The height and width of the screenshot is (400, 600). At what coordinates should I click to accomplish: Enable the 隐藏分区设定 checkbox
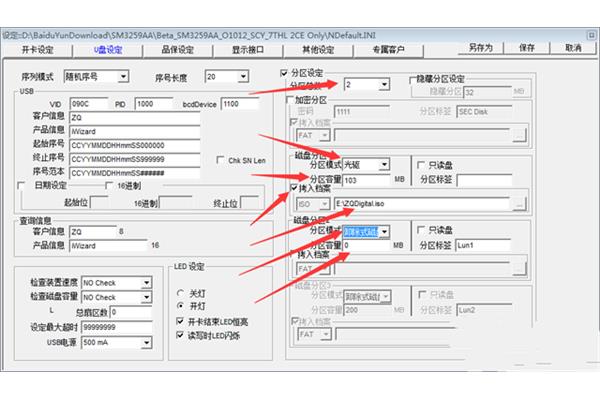pos(413,80)
